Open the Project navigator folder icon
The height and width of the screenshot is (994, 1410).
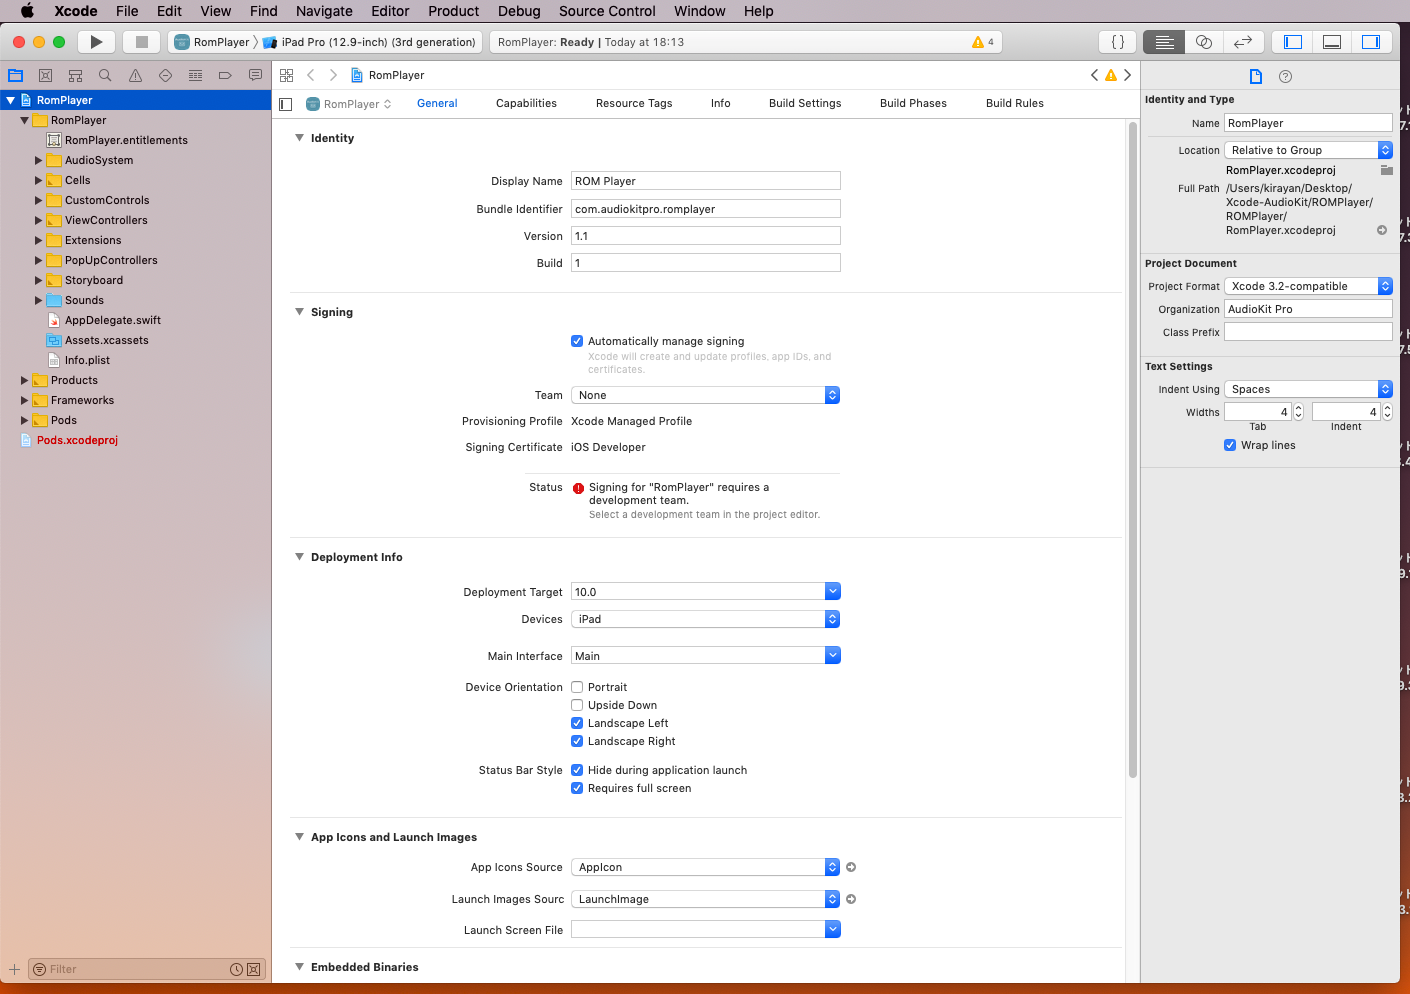click(x=16, y=75)
